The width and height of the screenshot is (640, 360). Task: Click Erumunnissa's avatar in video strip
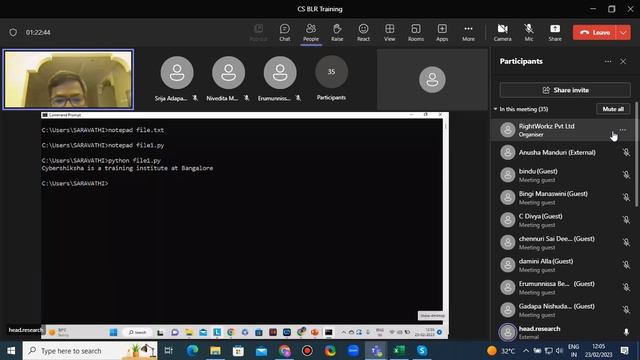click(x=280, y=73)
